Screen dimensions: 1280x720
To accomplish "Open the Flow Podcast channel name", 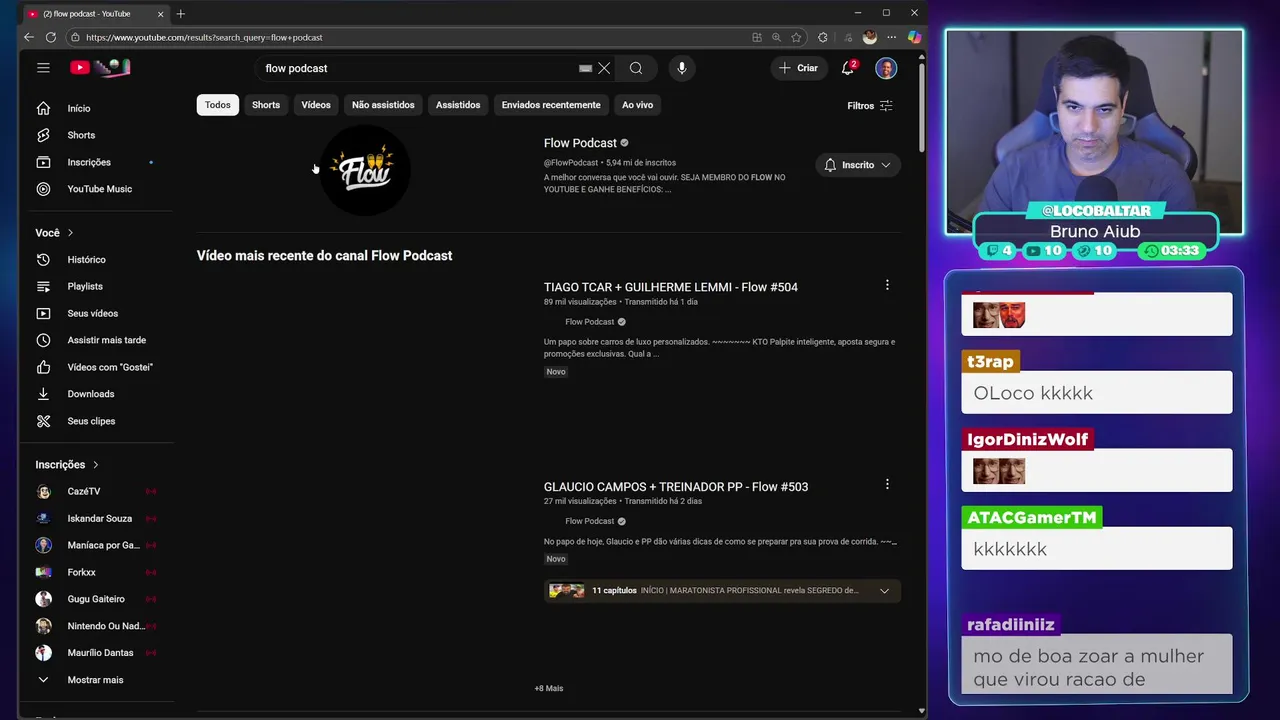I will click(x=580, y=143).
